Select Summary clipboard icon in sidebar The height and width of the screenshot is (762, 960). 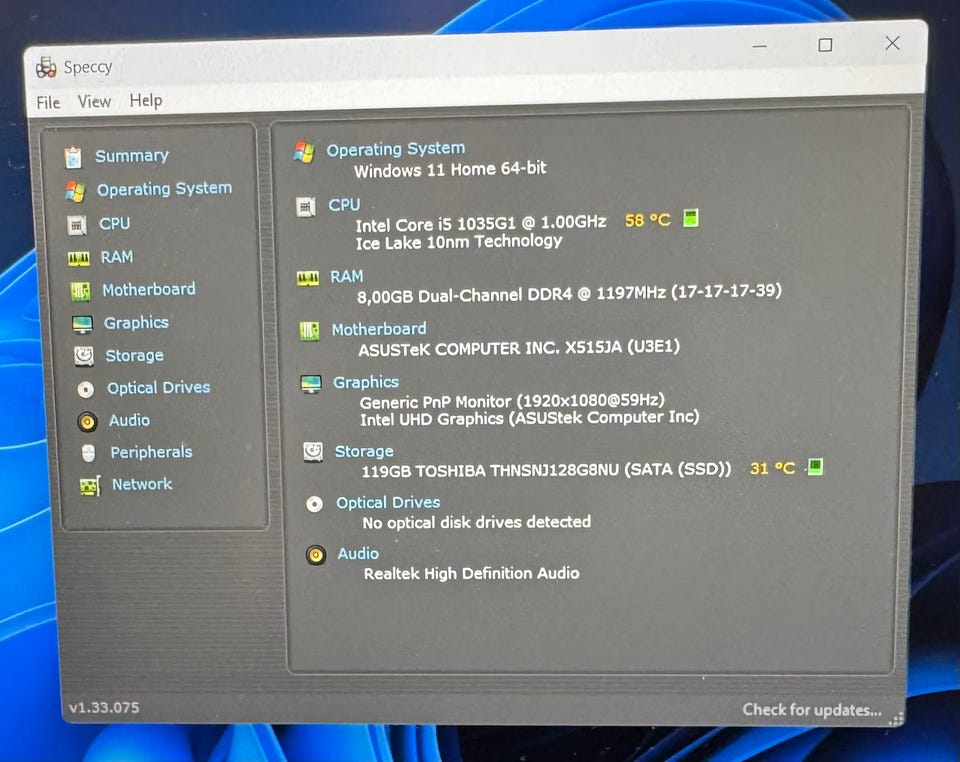click(x=73, y=157)
